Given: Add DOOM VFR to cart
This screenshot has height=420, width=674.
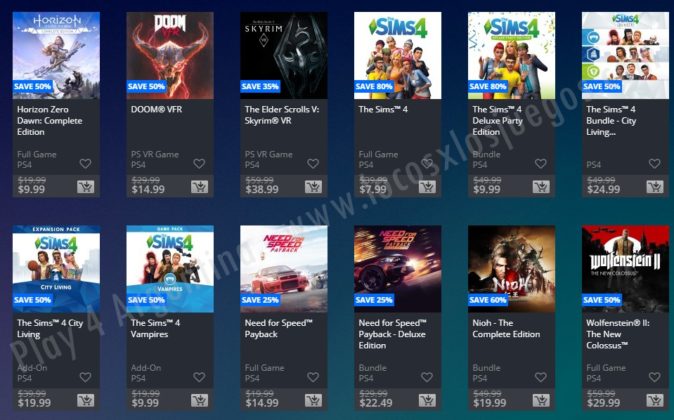Looking at the screenshot, I should (x=199, y=187).
